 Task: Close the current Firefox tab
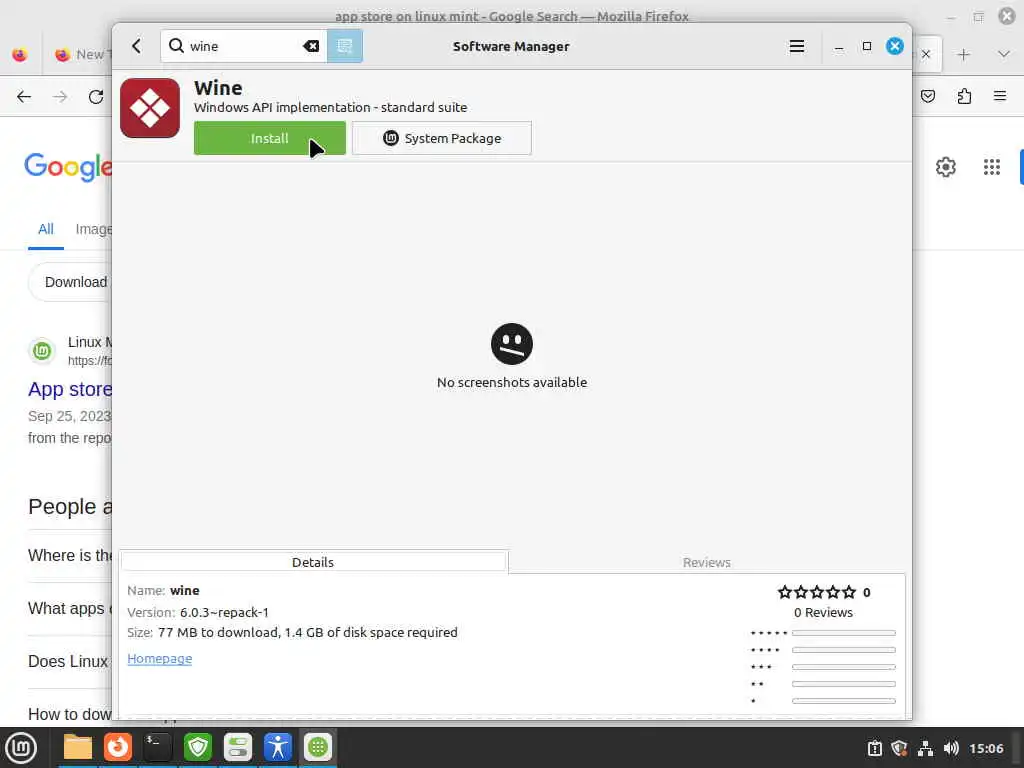pos(926,54)
